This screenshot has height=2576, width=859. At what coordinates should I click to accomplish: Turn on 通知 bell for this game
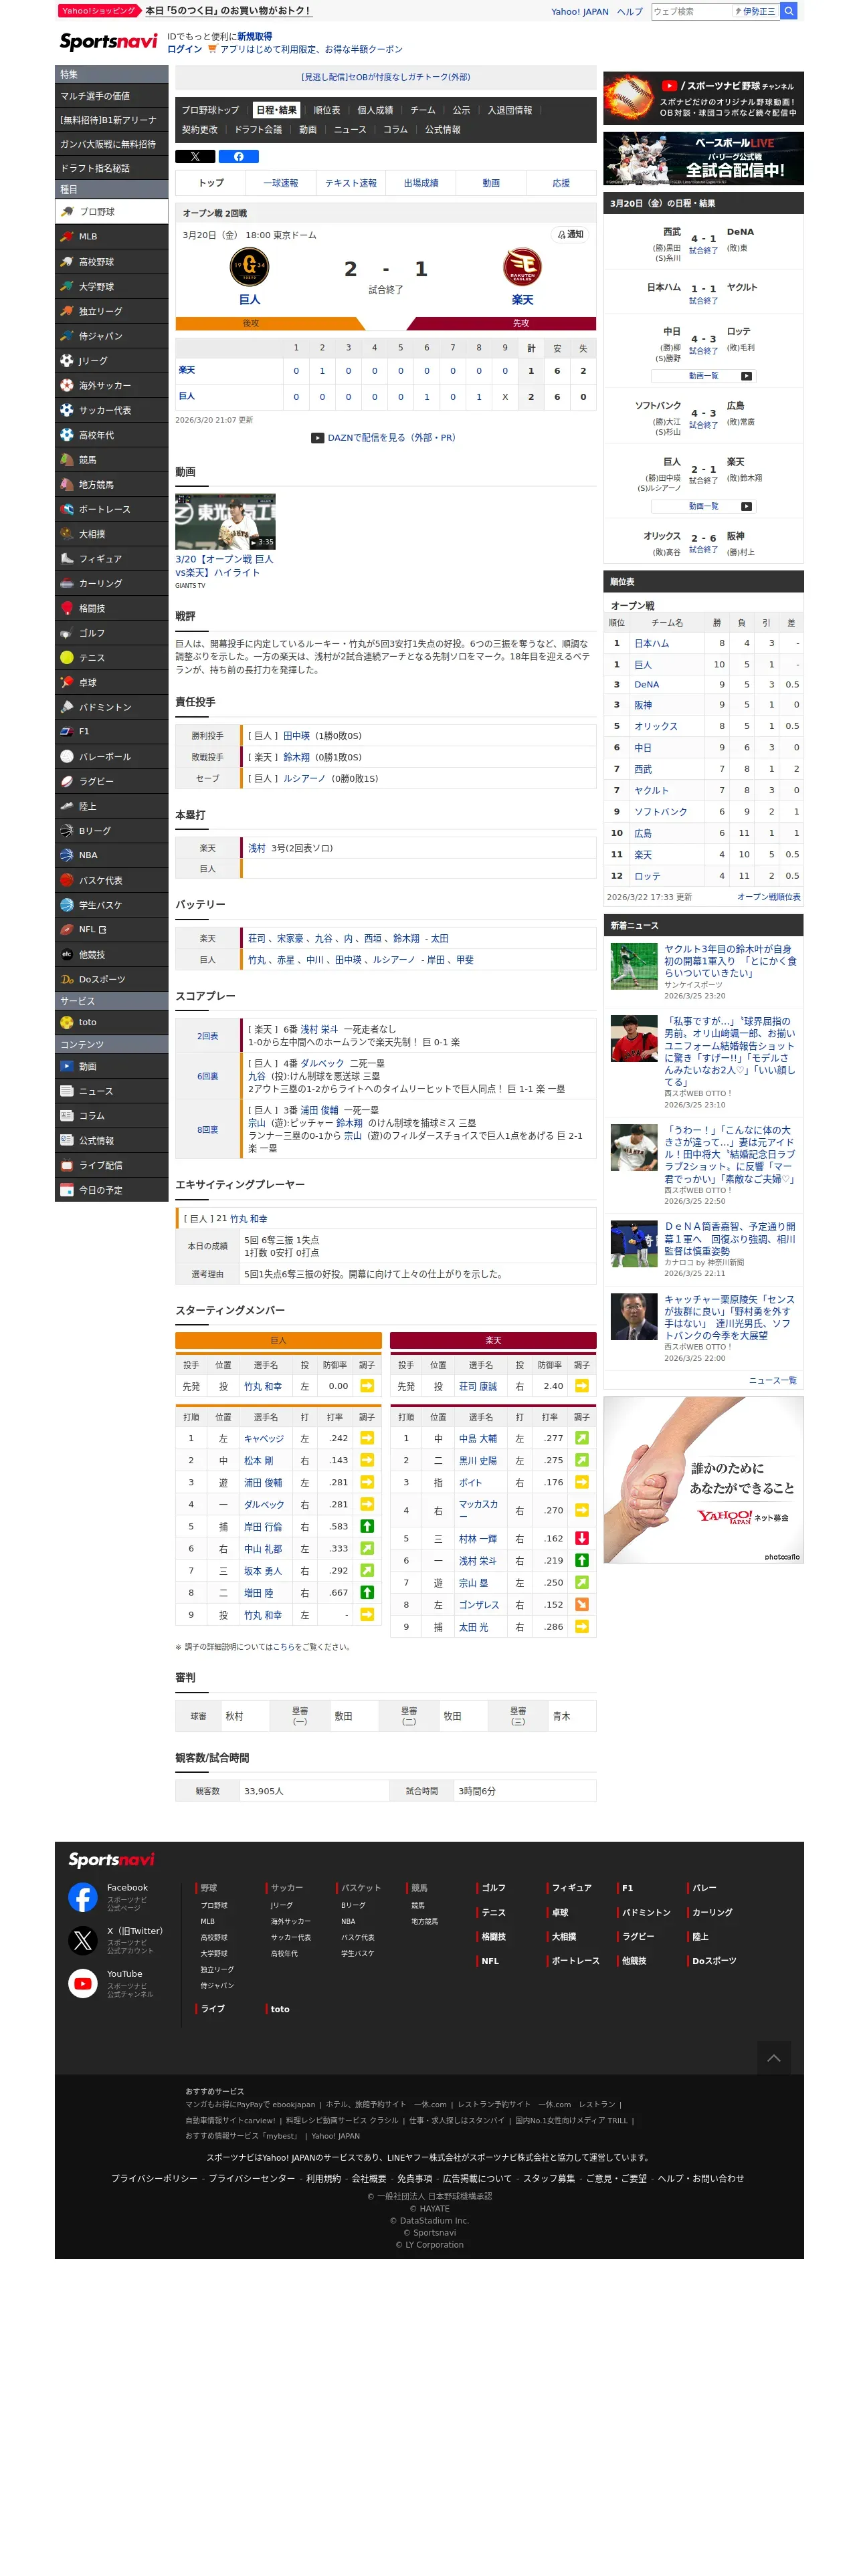[570, 234]
